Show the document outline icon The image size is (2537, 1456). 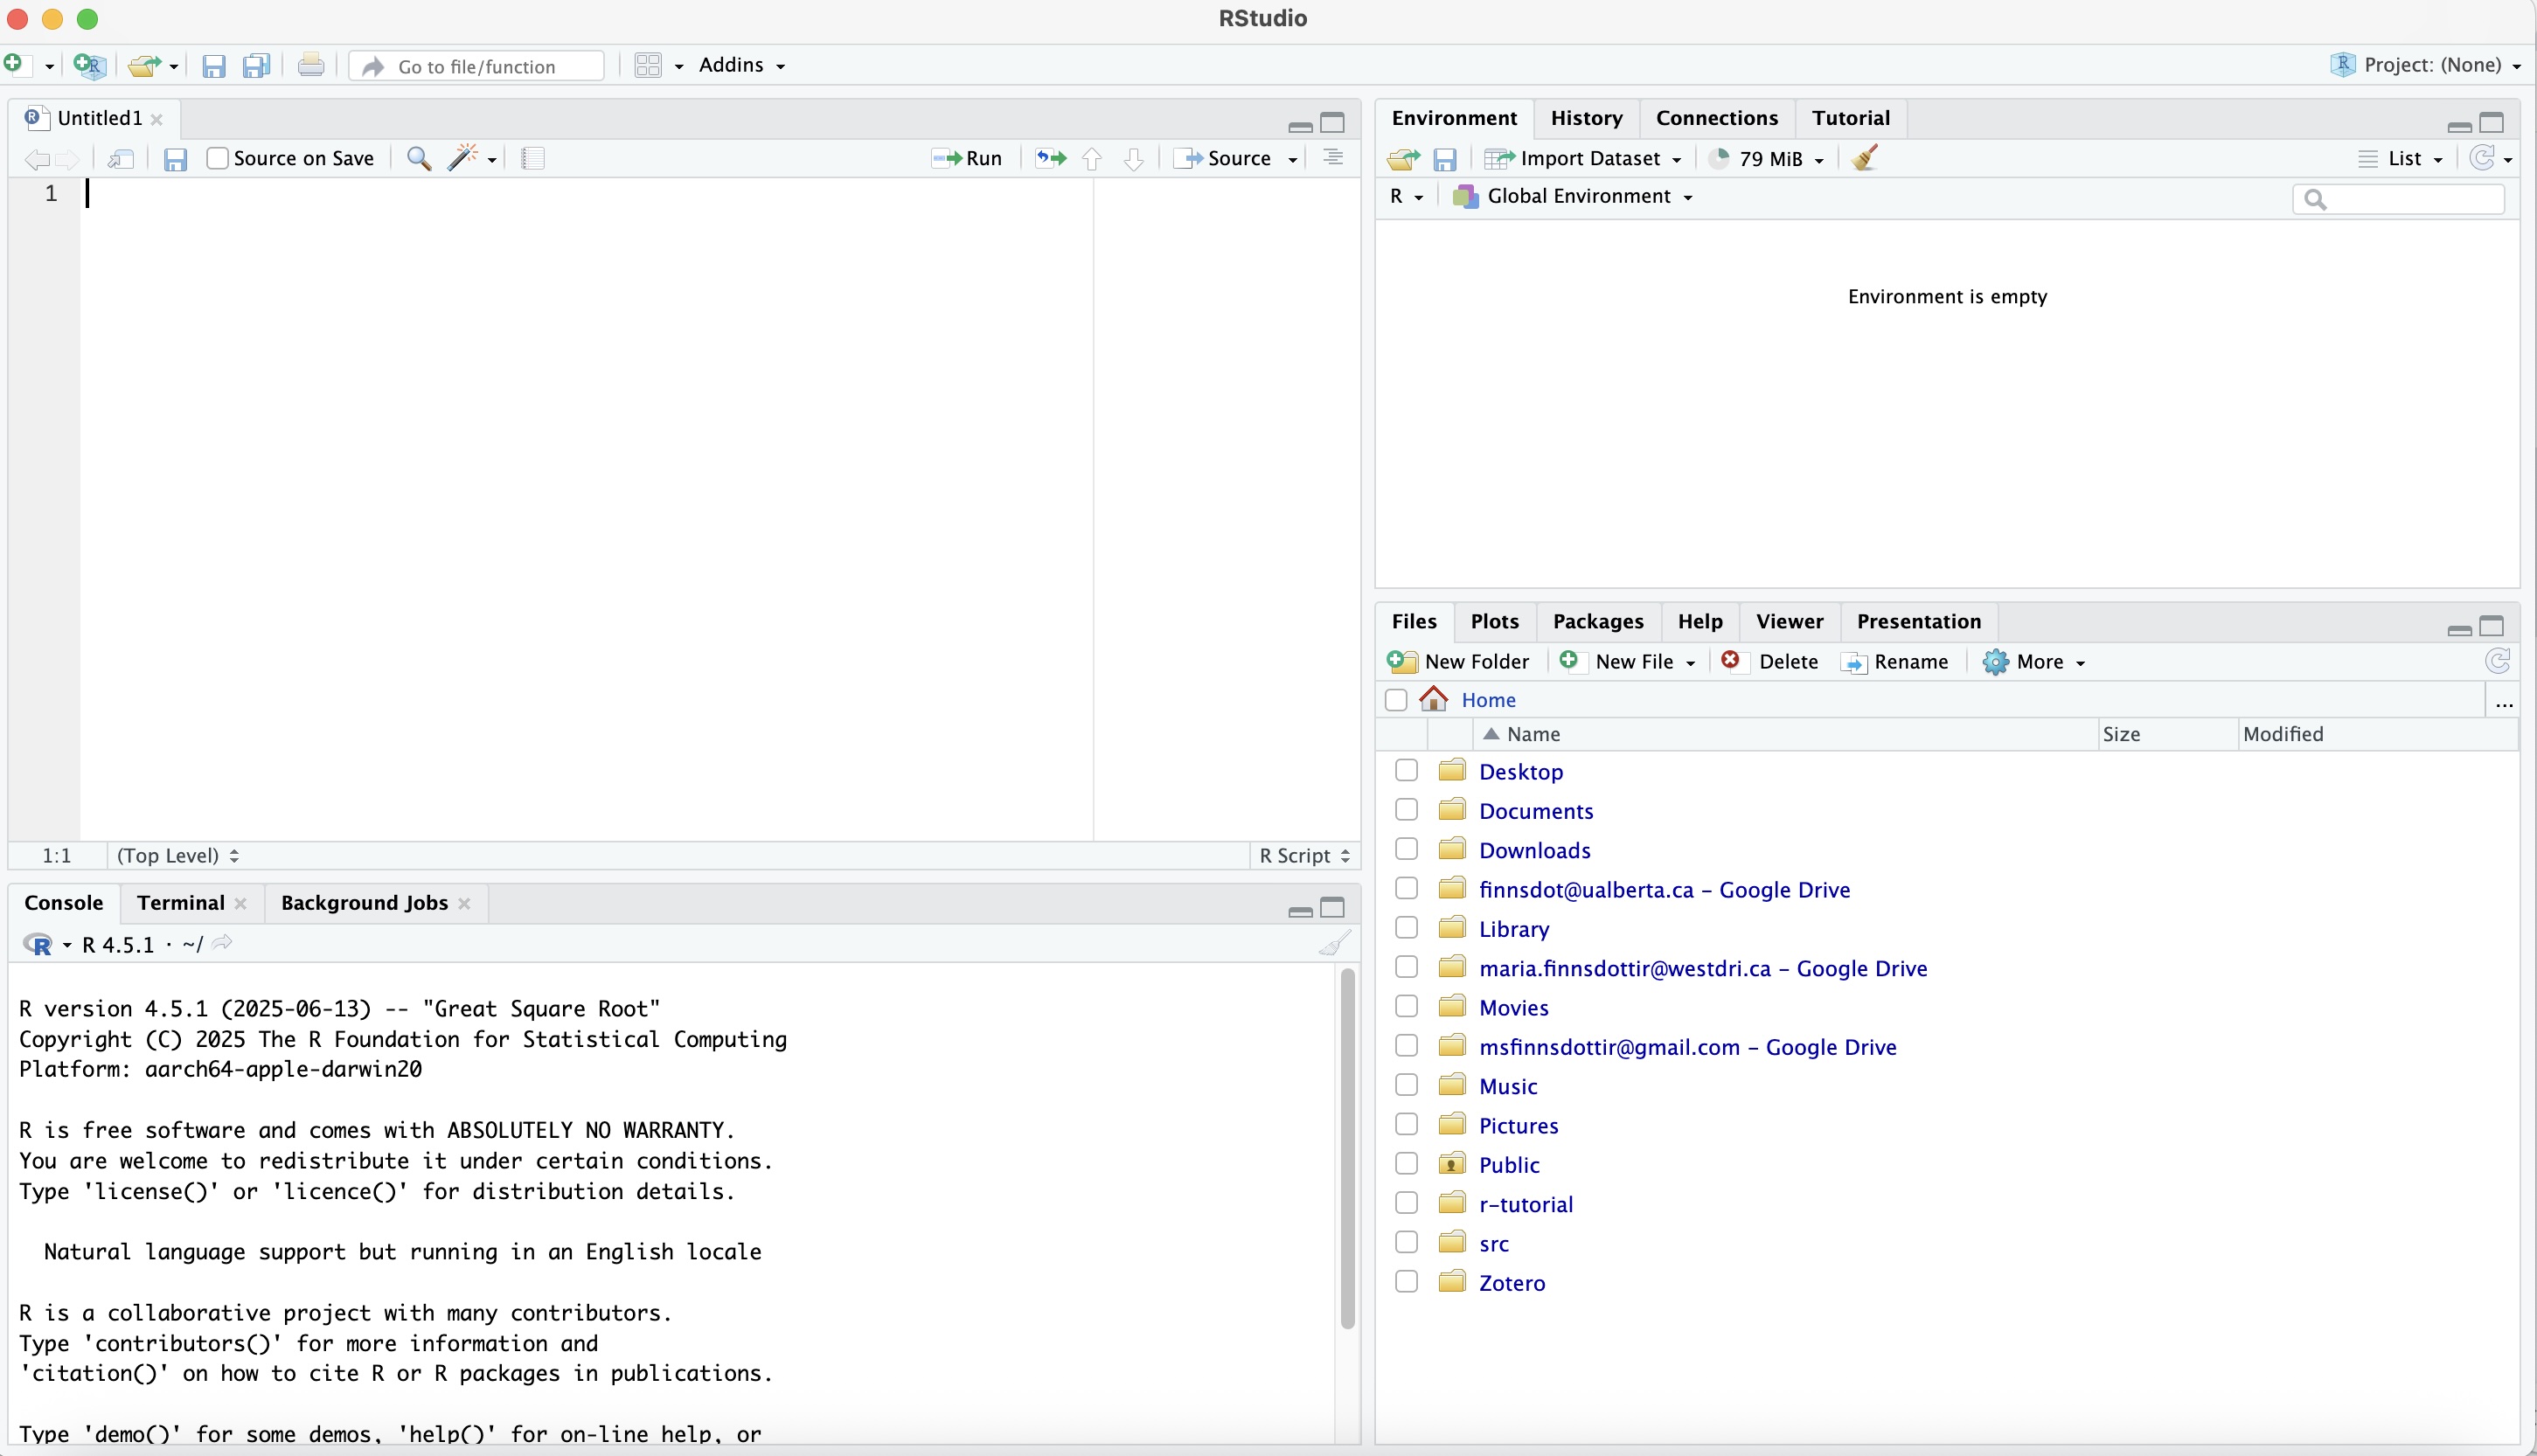(1333, 158)
